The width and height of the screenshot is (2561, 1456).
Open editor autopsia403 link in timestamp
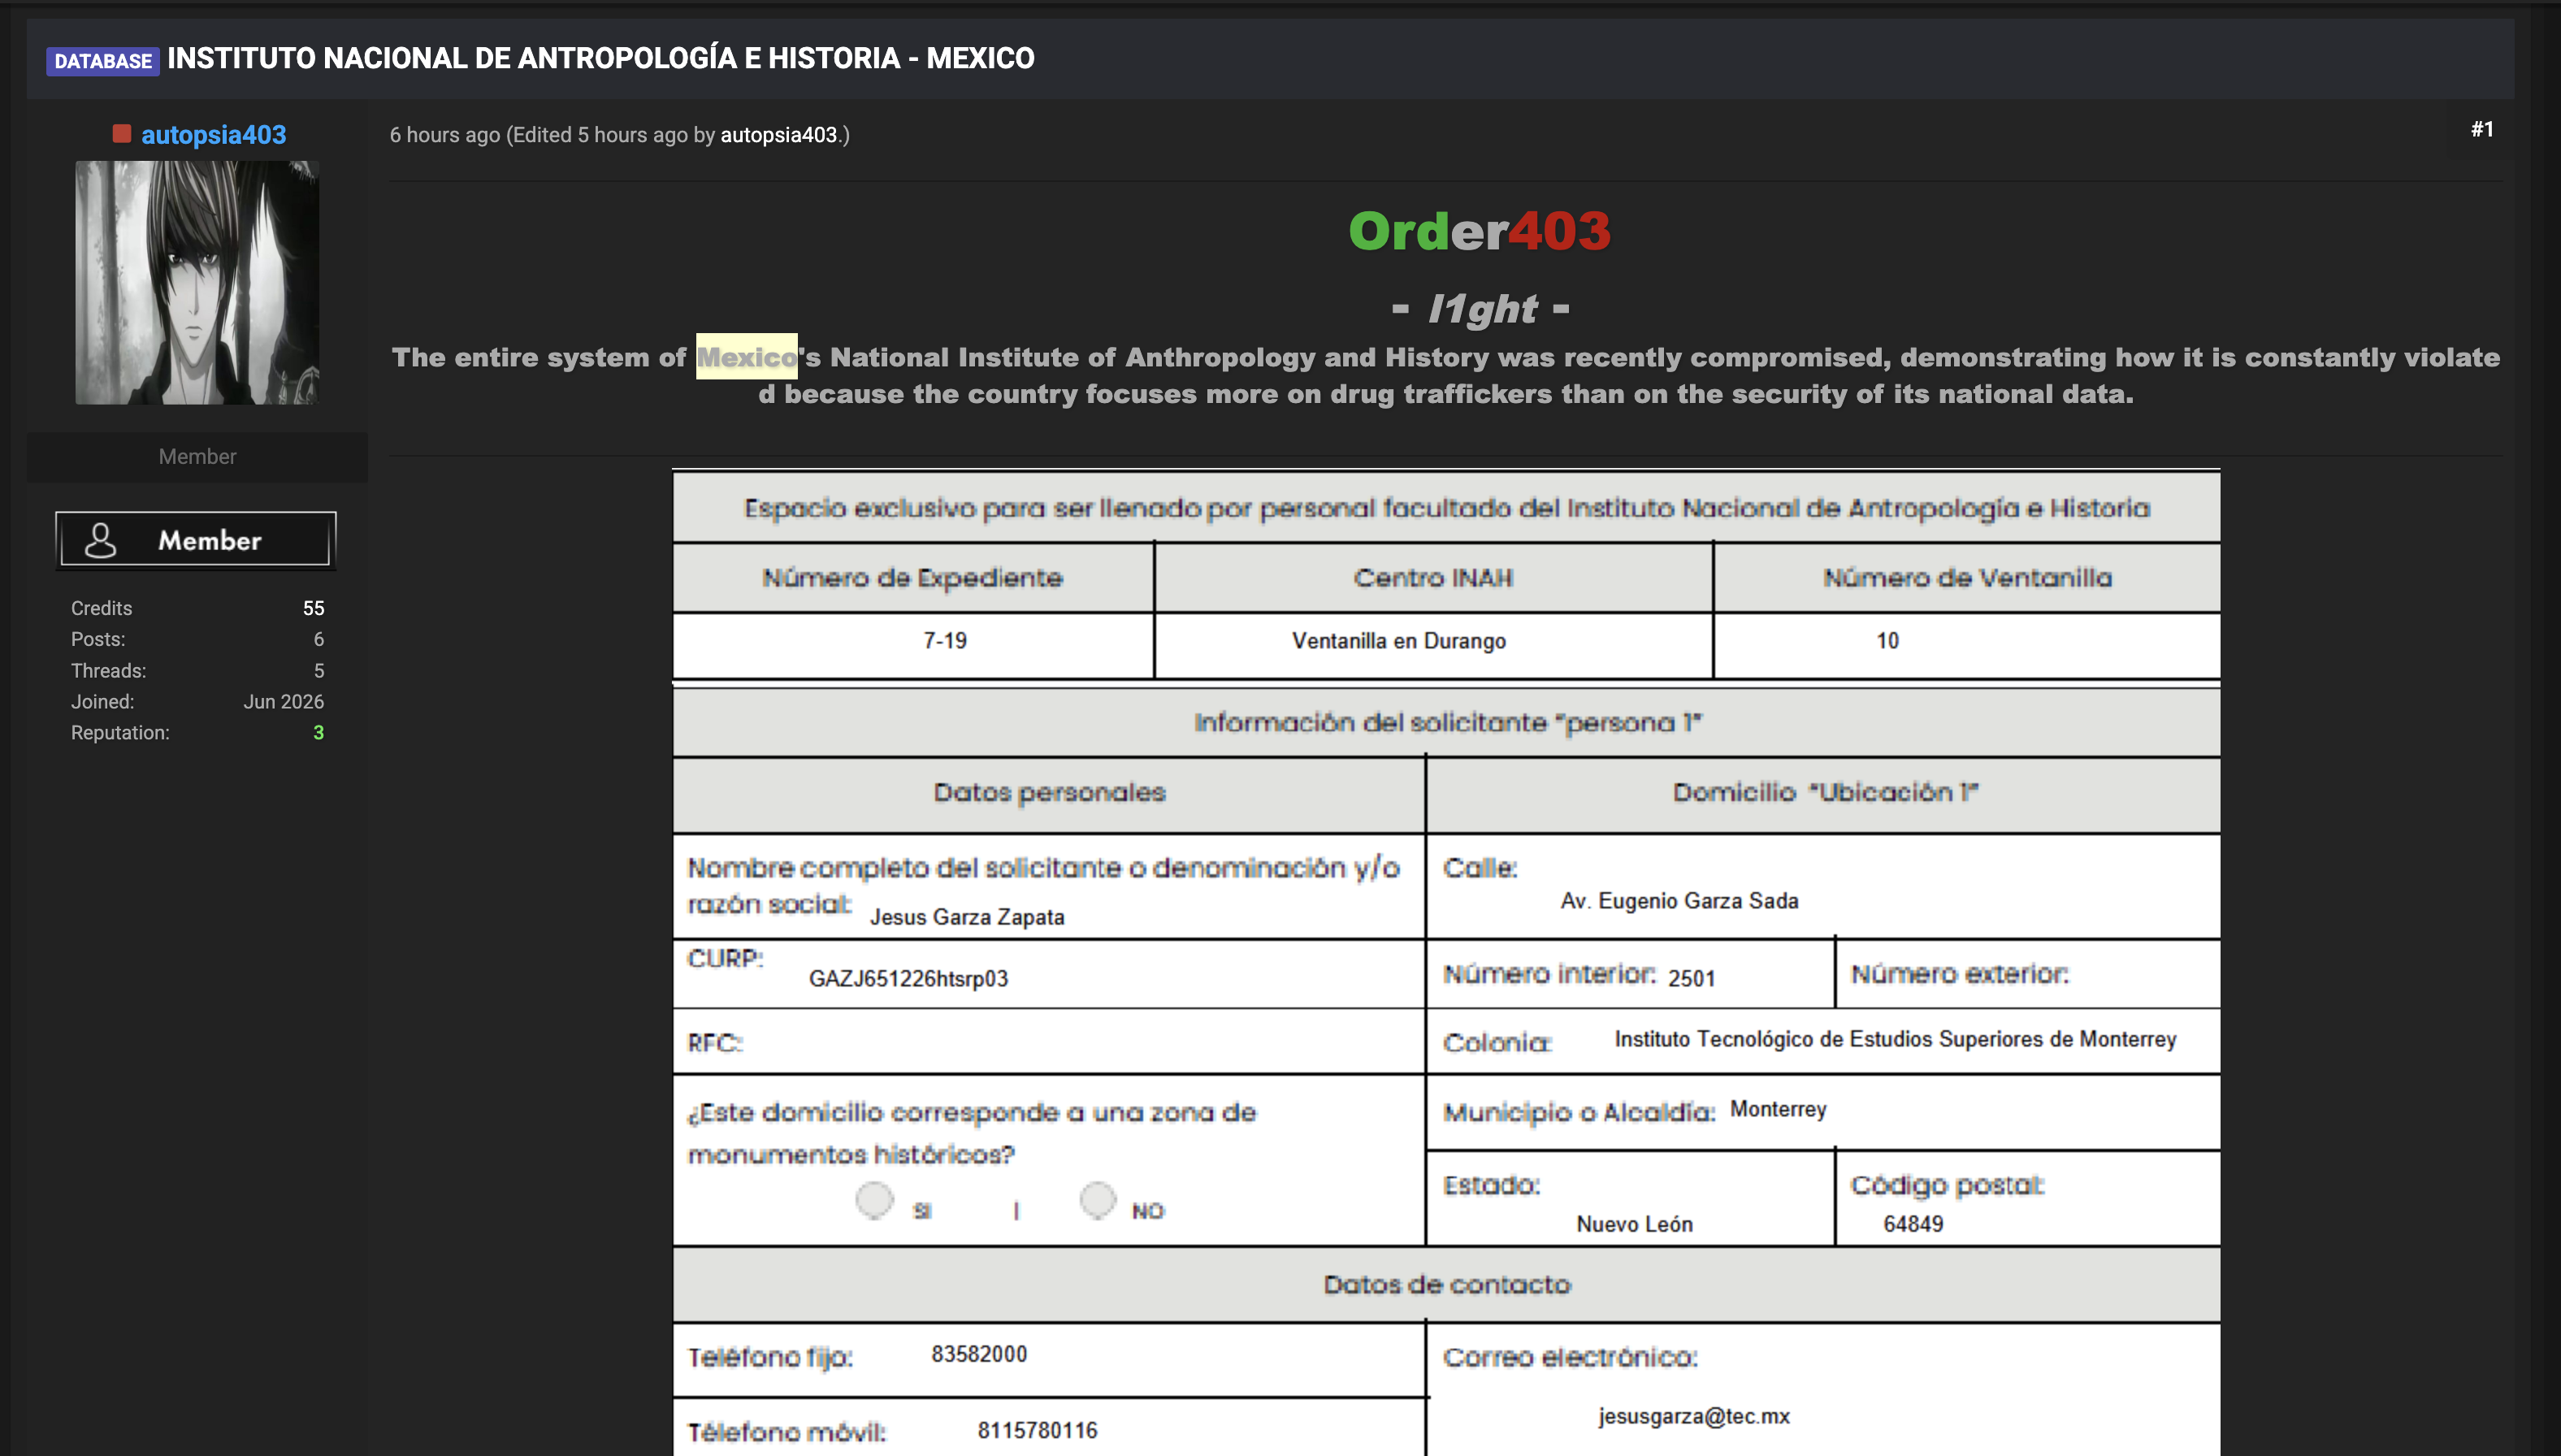[x=778, y=135]
